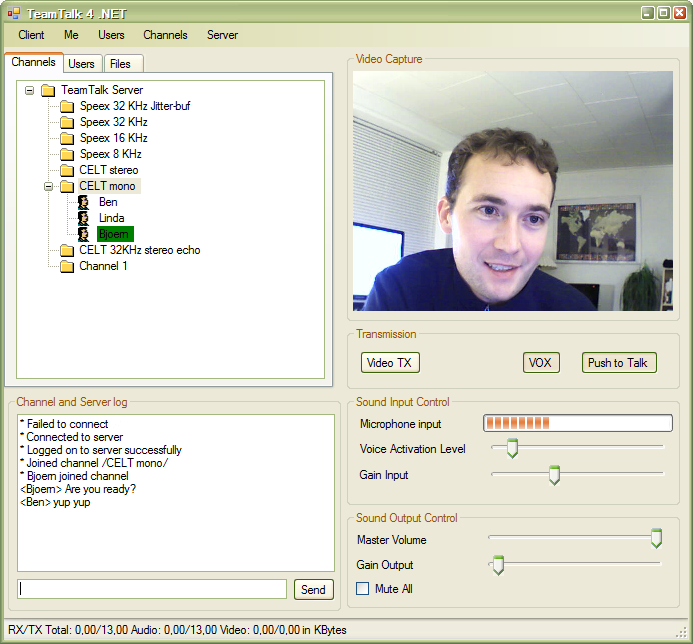The width and height of the screenshot is (693, 644).
Task: Enable the Mute All checkbox
Action: [x=363, y=589]
